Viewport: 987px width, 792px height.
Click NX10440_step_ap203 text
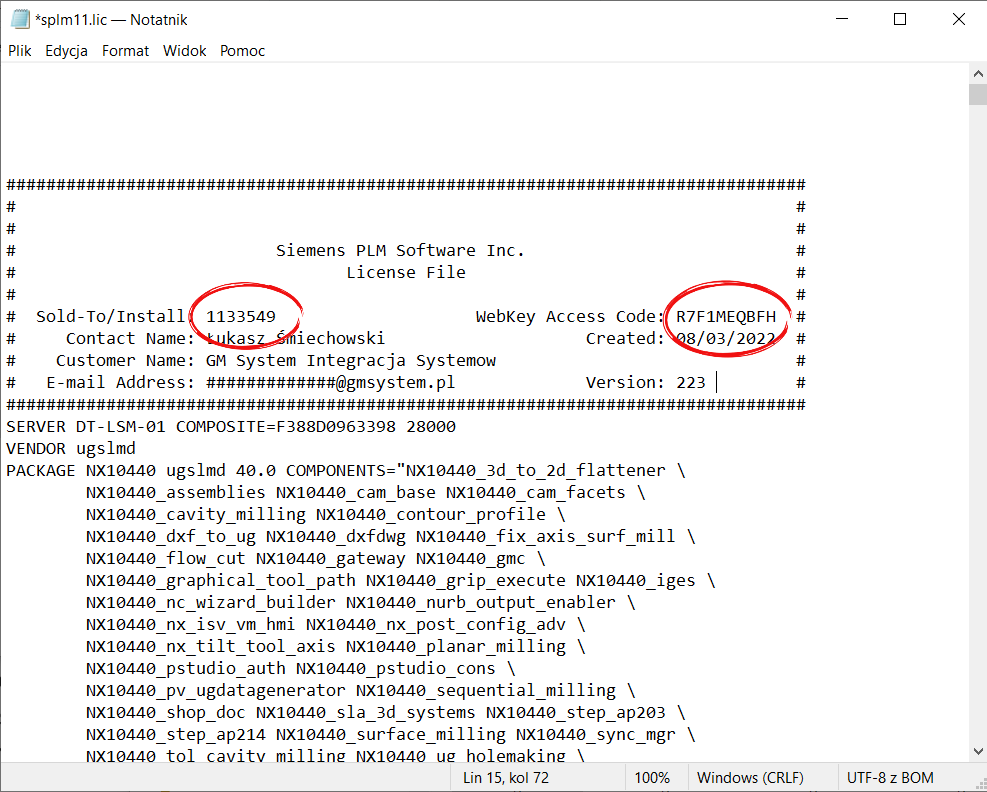pyautogui.click(x=576, y=713)
